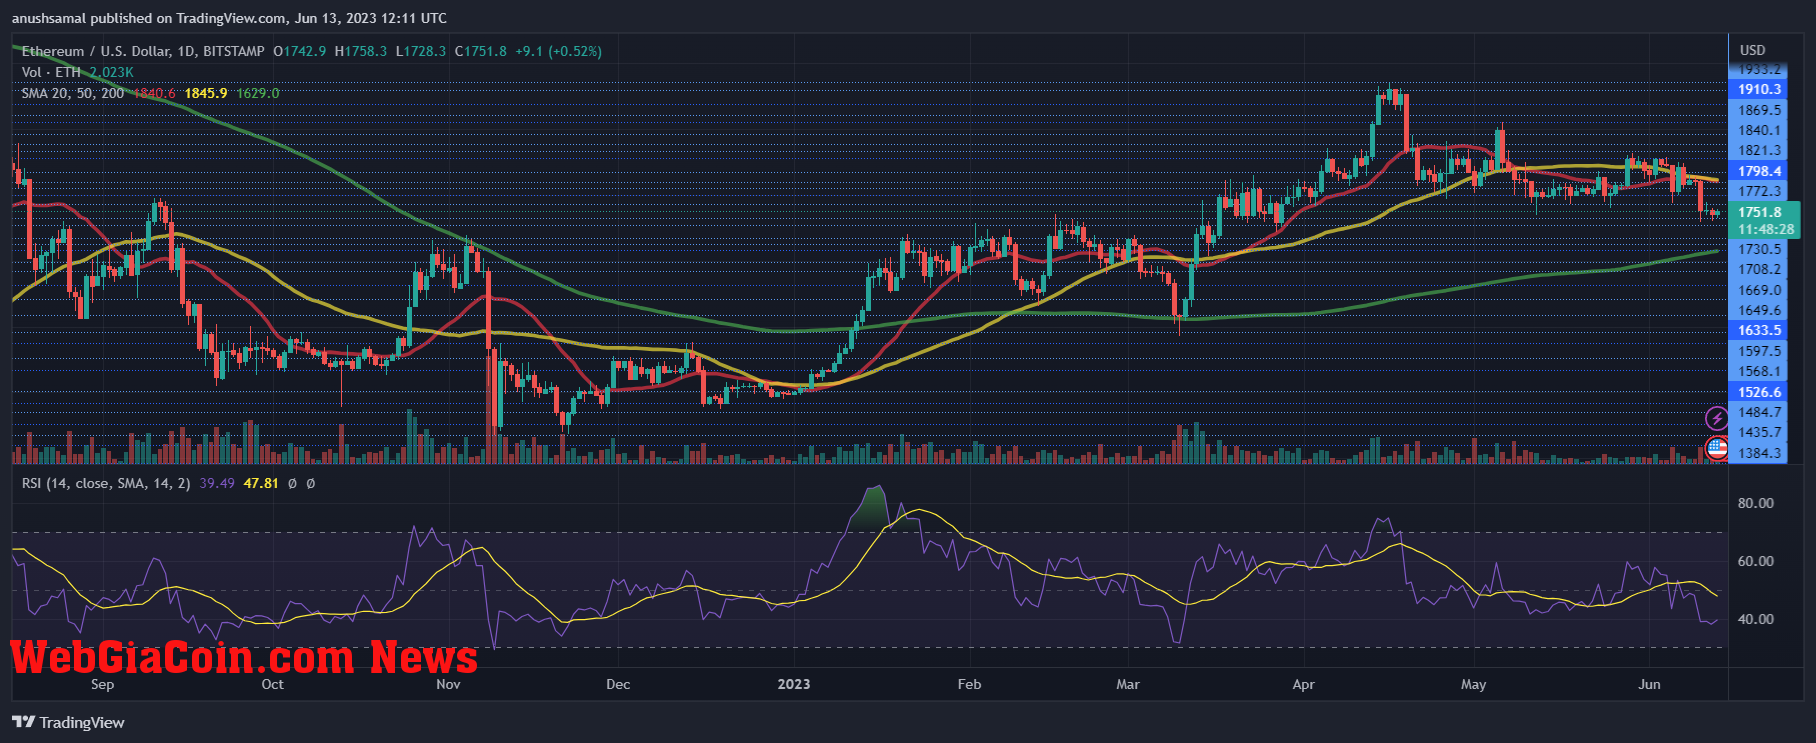Click the RSI value 39.49
This screenshot has width=1816, height=743.
(x=217, y=483)
